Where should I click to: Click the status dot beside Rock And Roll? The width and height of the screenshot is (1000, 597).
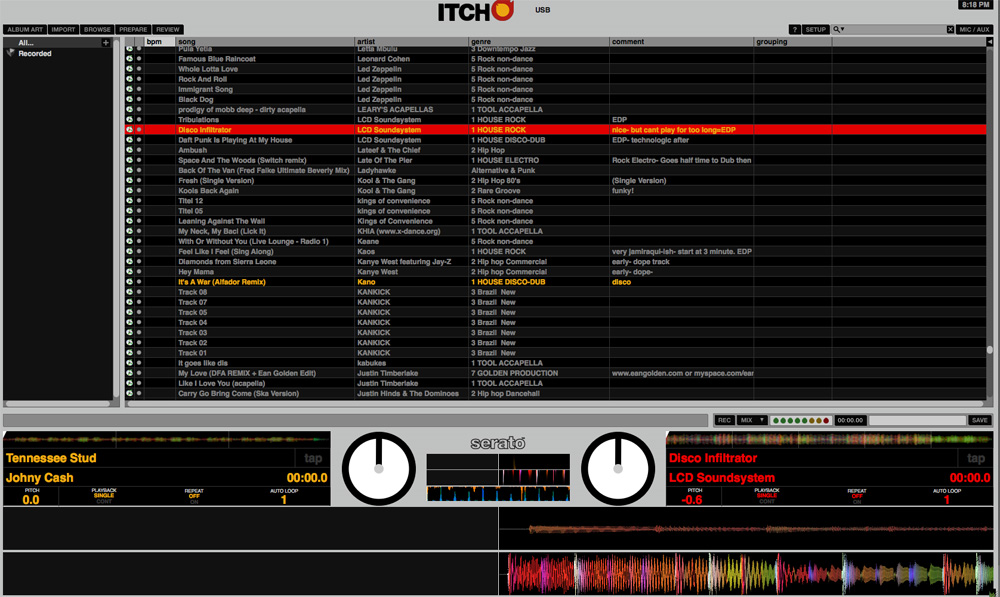pyautogui.click(x=139, y=79)
